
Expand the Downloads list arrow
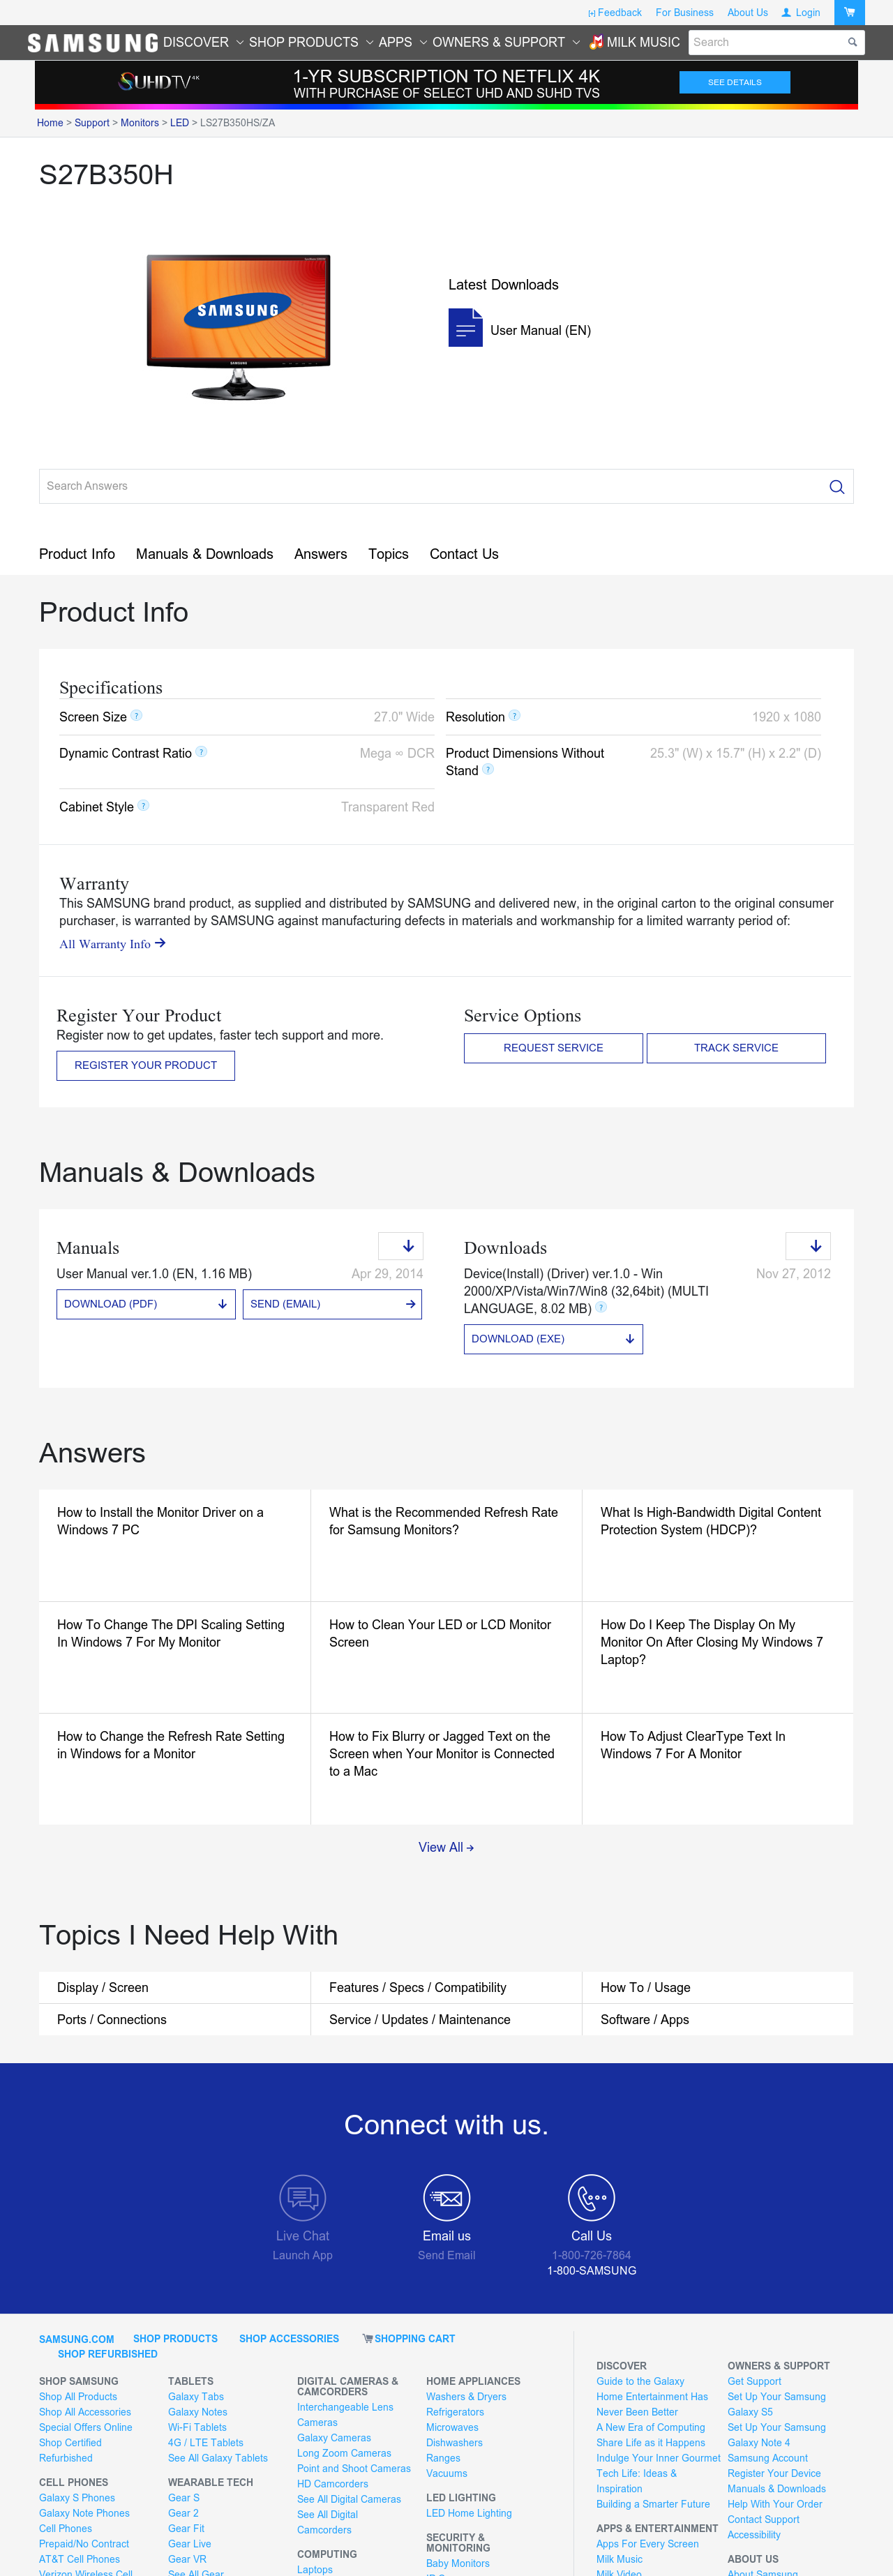pos(808,1246)
